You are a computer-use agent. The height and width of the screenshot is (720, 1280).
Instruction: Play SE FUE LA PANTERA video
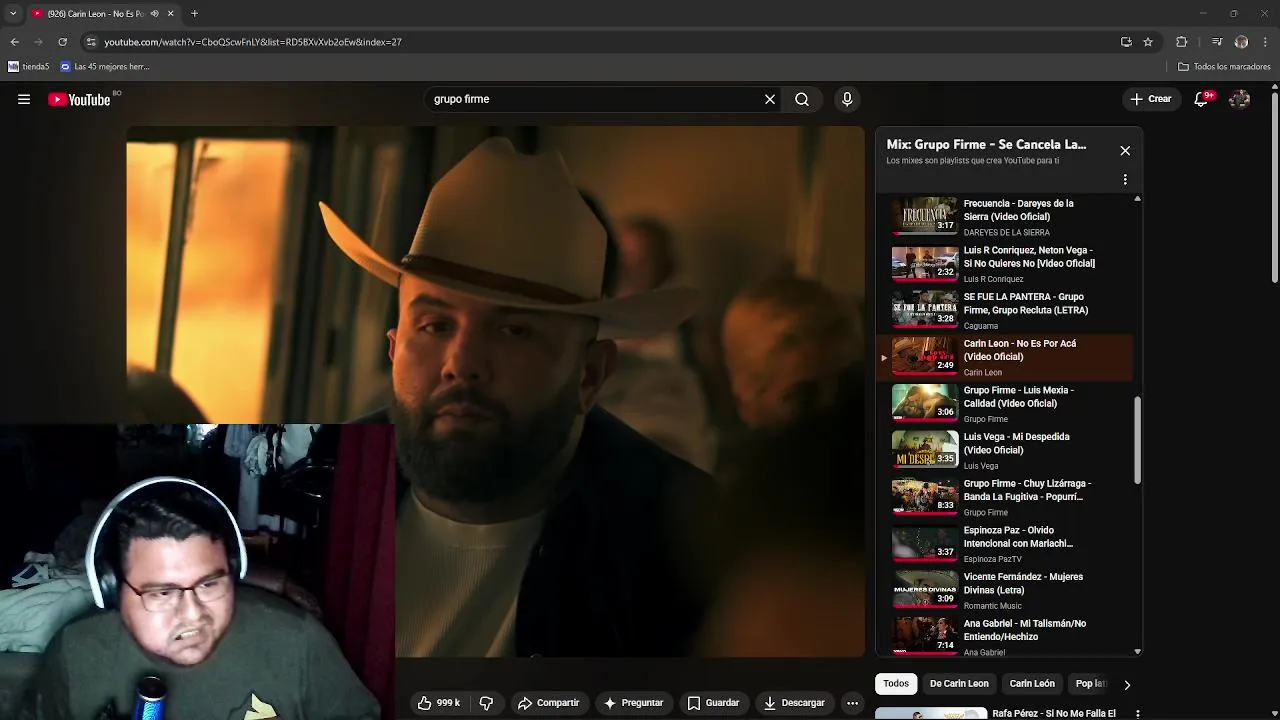pos(1005,310)
